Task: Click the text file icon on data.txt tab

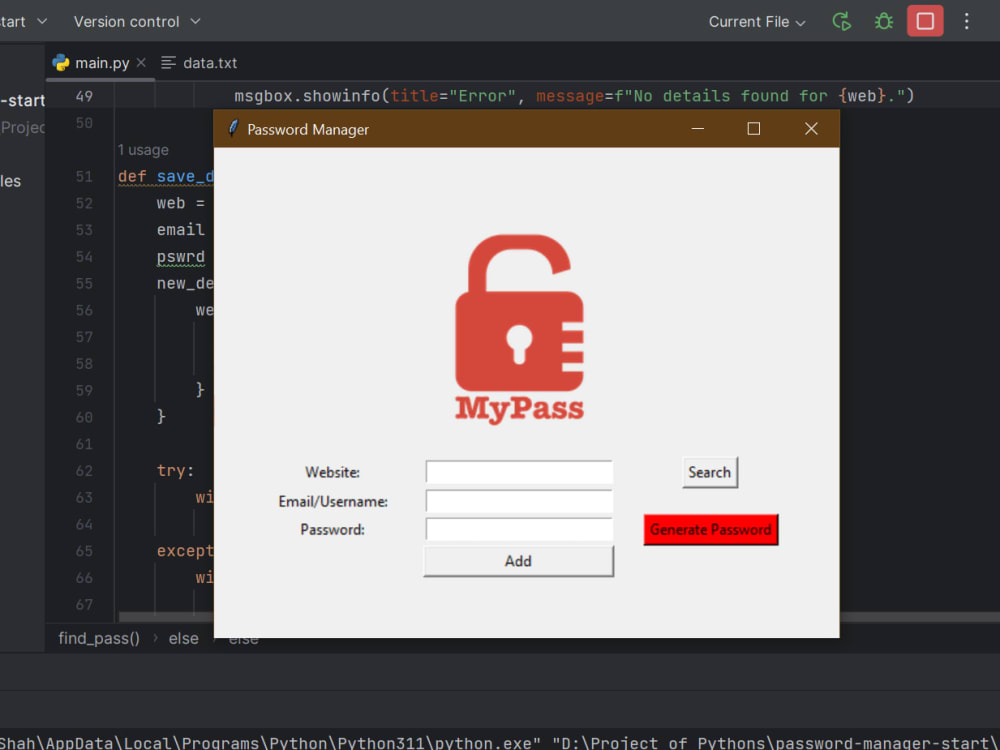Action: tap(168, 62)
